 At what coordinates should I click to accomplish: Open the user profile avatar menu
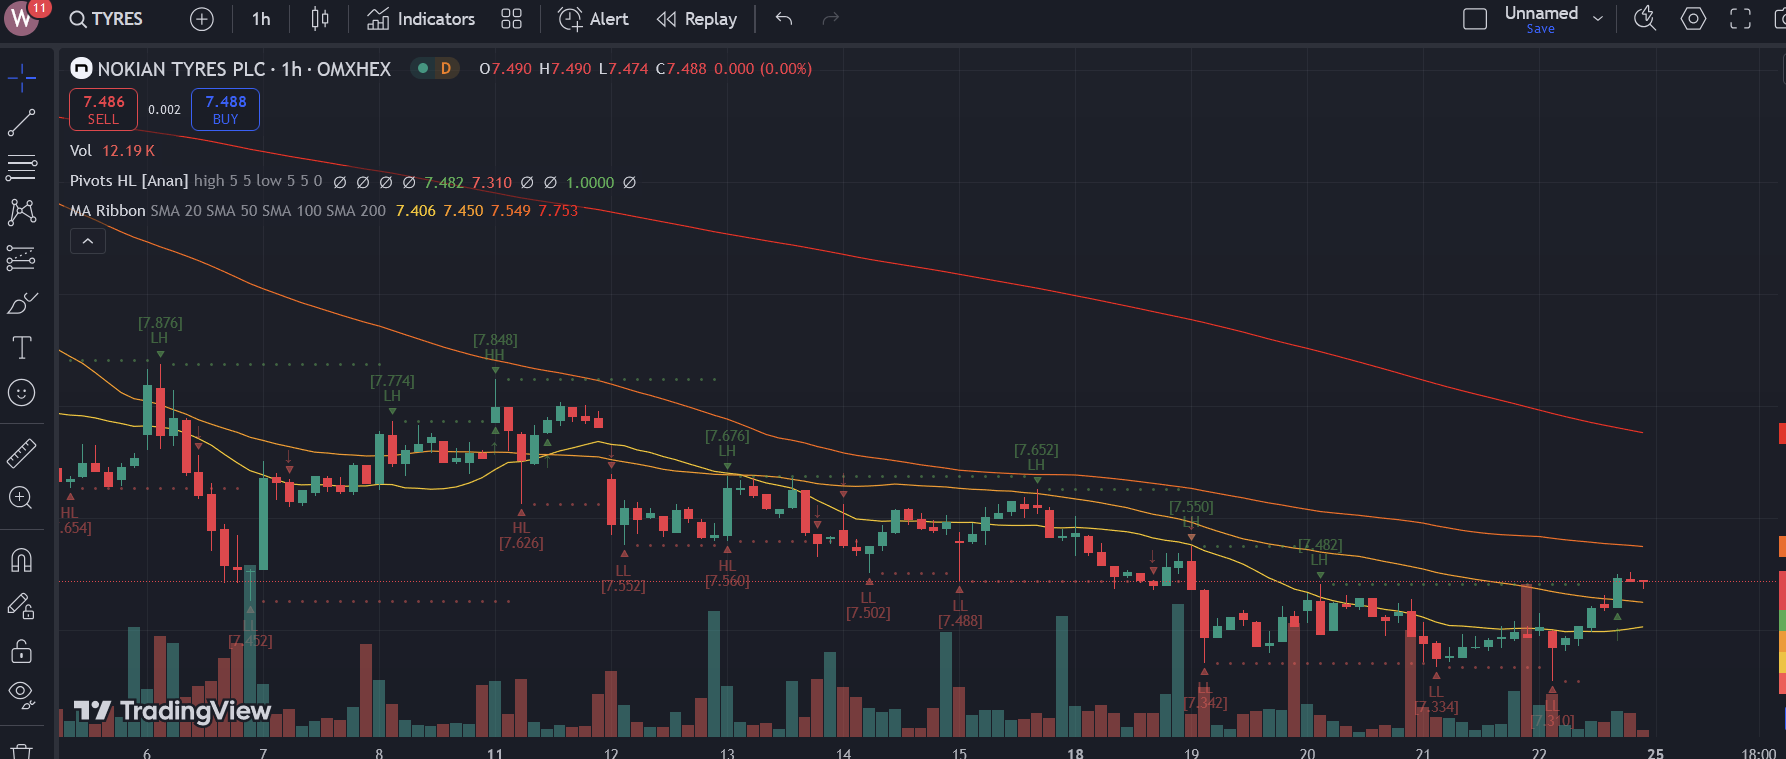pyautogui.click(x=21, y=18)
